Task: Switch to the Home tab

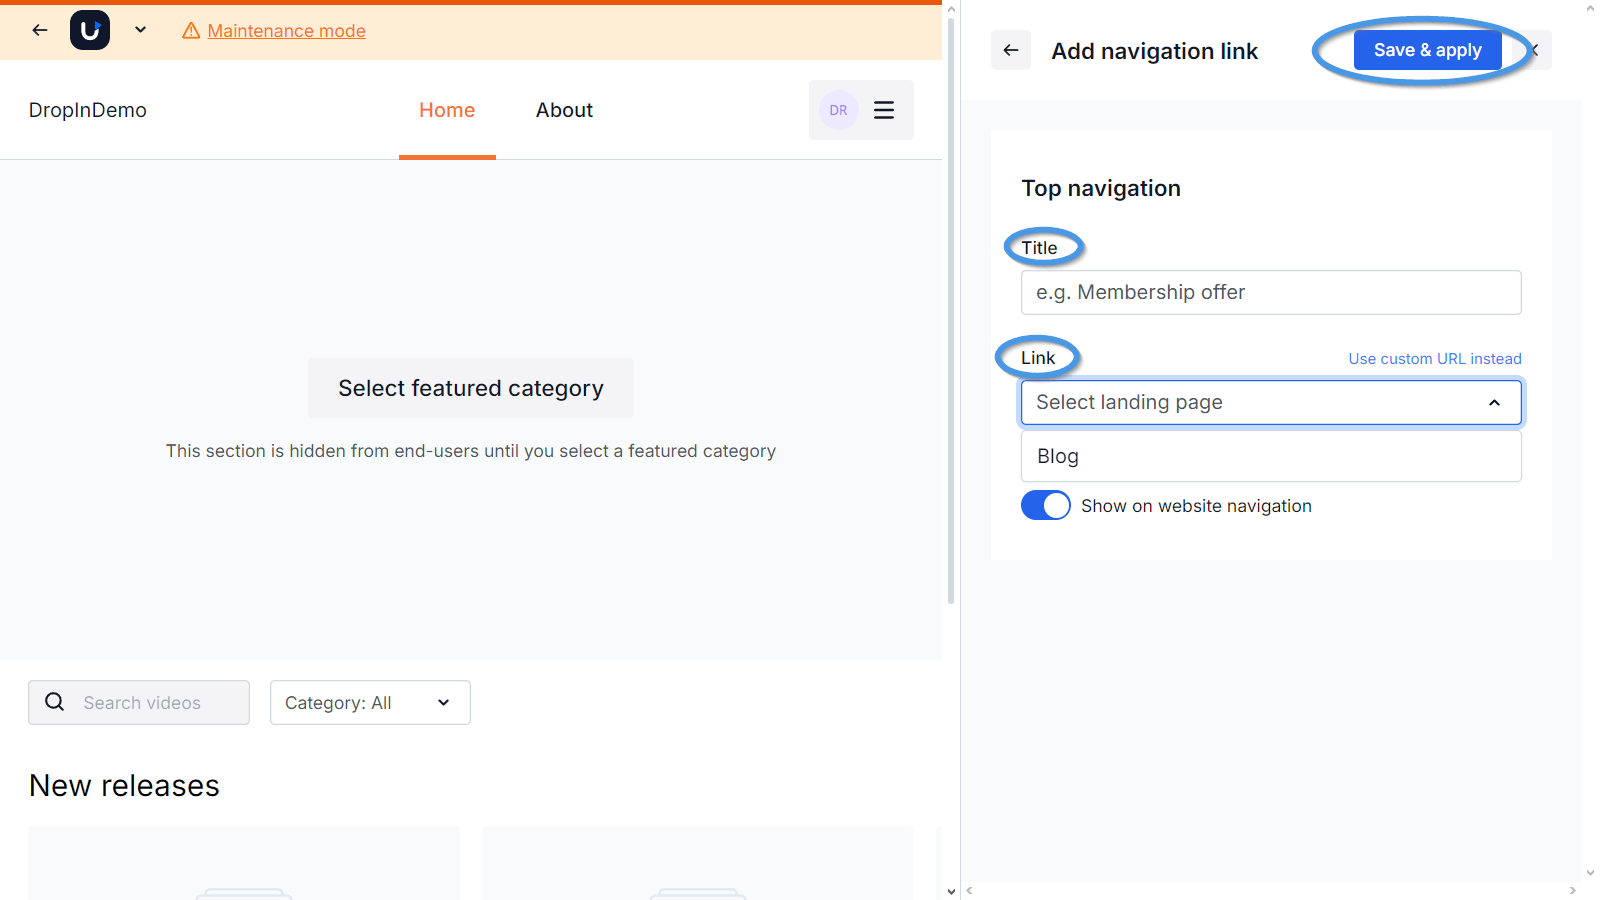Action: (446, 110)
